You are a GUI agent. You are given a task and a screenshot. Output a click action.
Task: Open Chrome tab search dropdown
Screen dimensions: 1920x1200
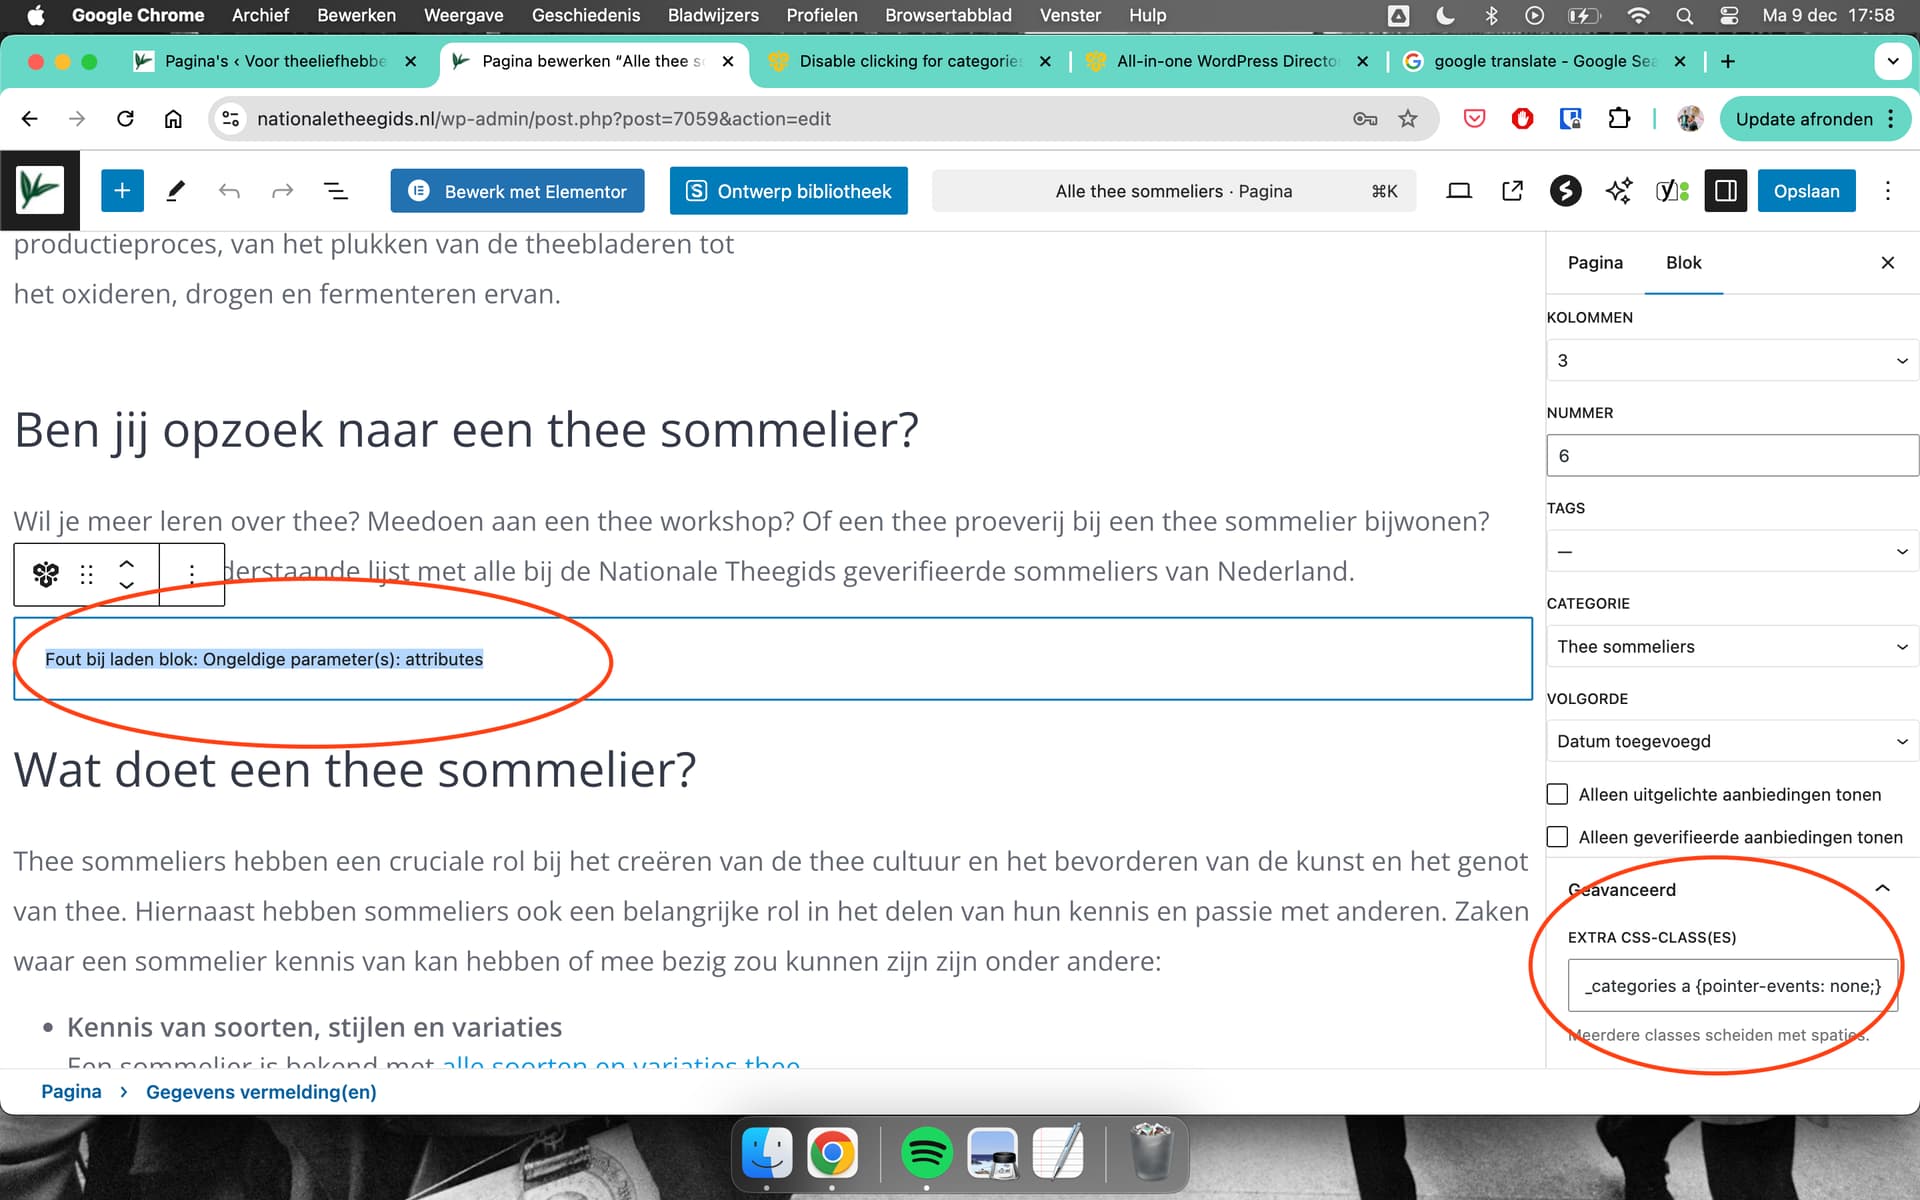coord(1893,61)
